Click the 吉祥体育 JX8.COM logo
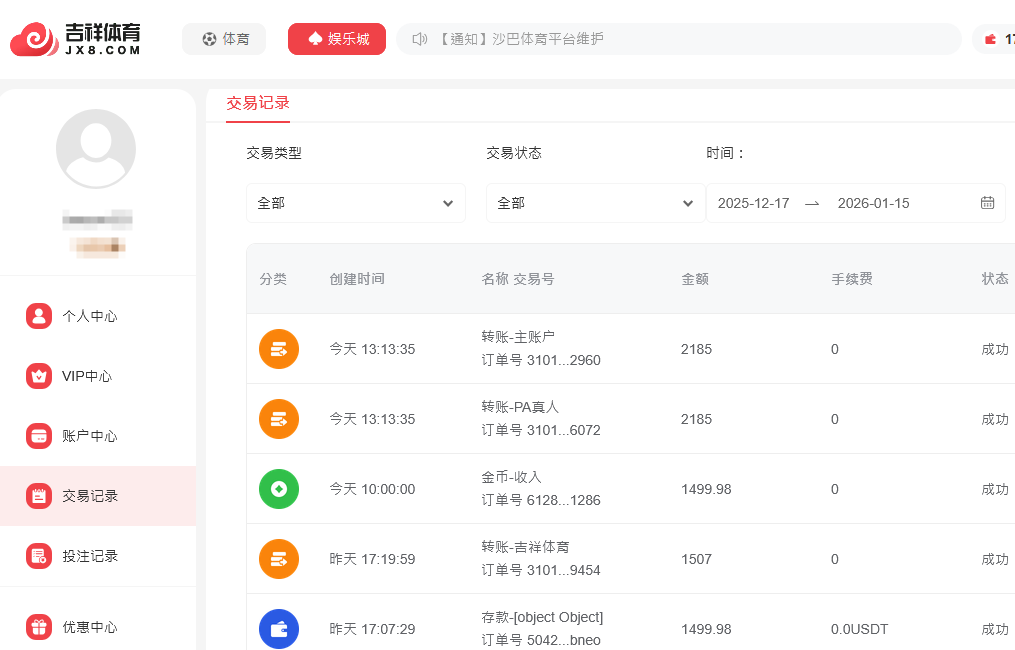 tap(75, 39)
